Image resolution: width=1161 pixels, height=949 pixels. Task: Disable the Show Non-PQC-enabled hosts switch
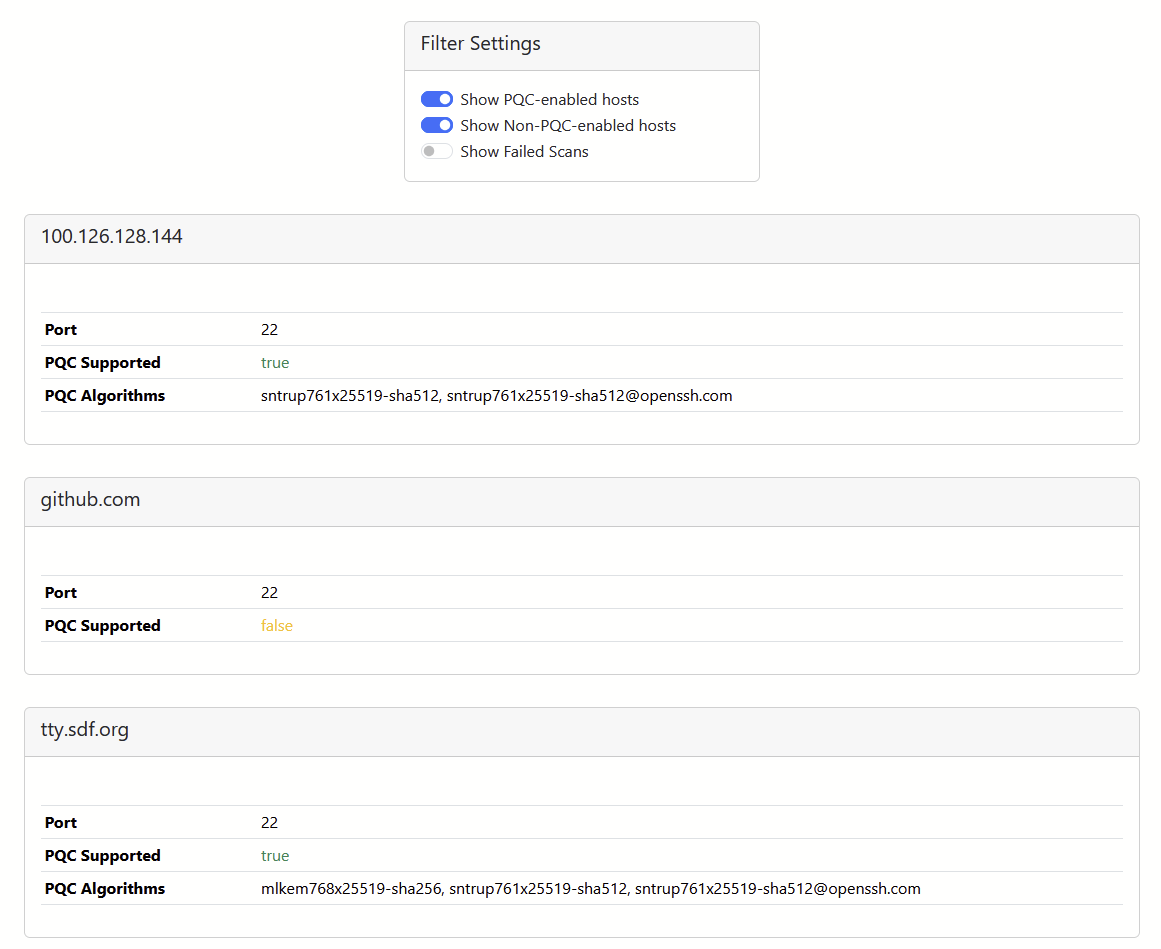point(437,125)
